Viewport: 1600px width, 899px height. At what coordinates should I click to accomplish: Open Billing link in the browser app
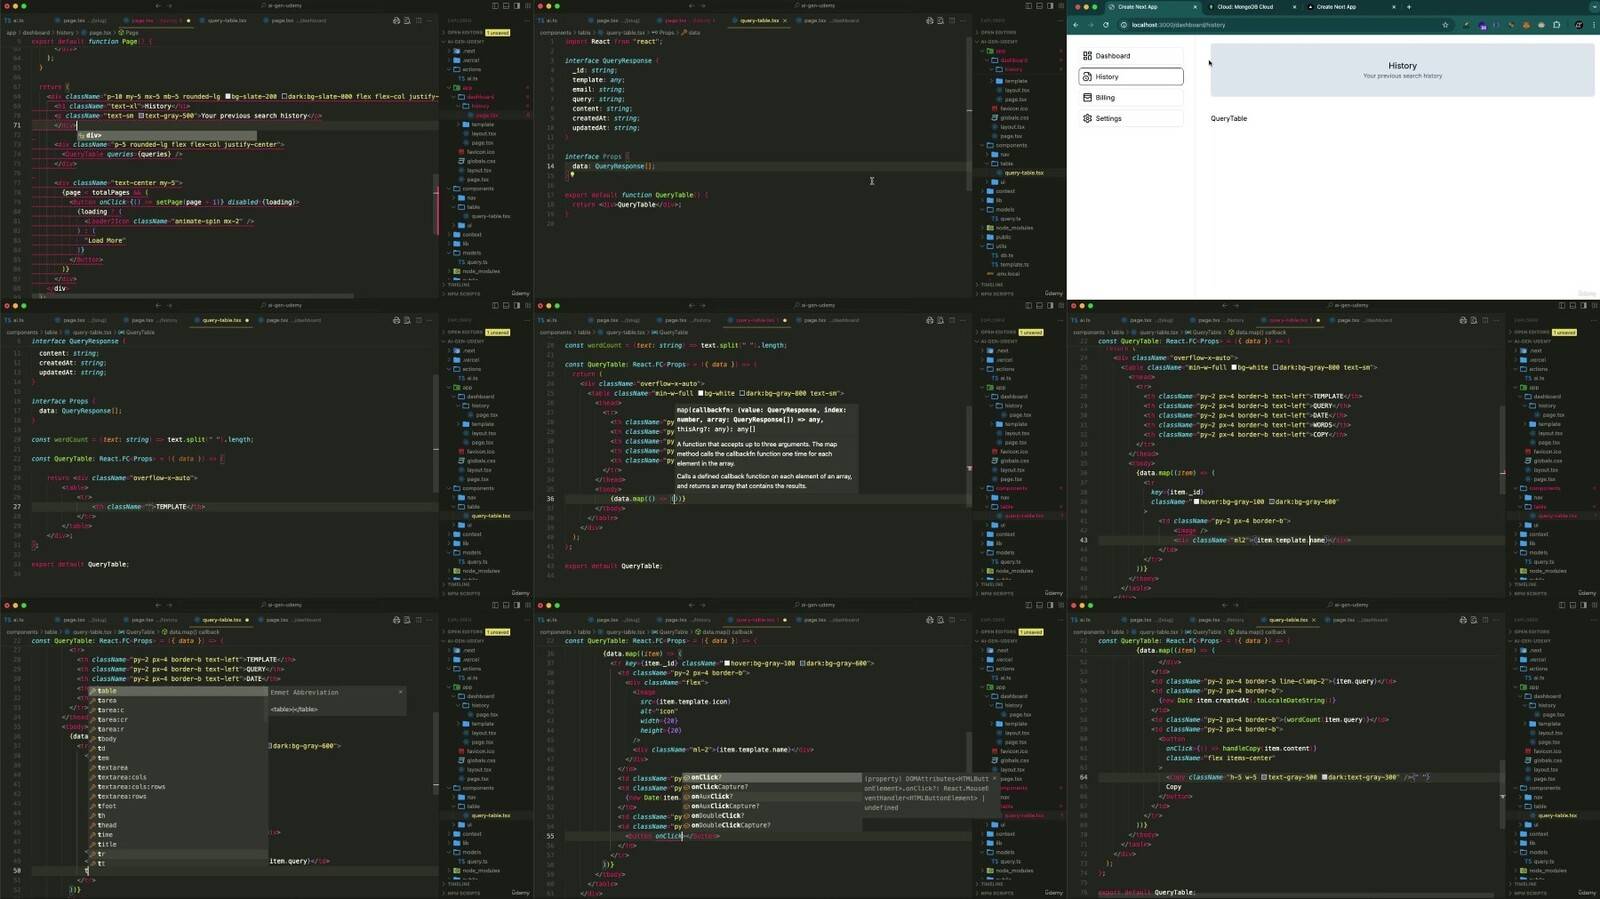click(1131, 98)
